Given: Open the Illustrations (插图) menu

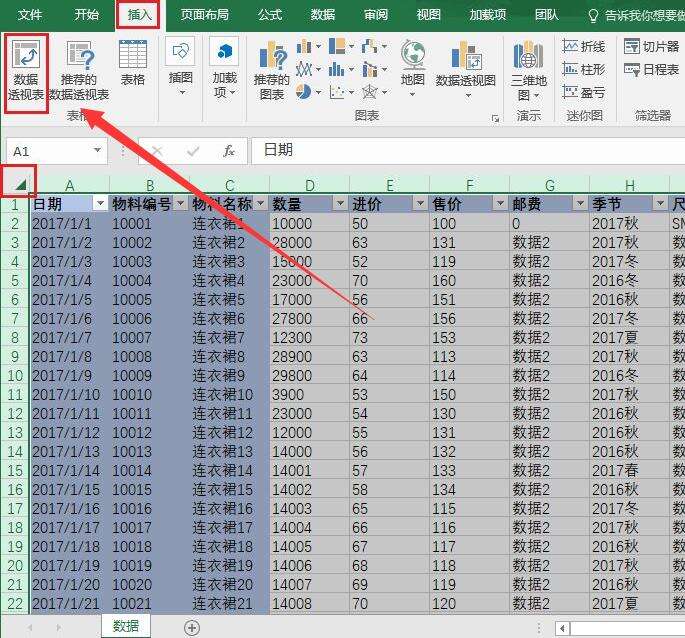Looking at the screenshot, I should point(180,66).
